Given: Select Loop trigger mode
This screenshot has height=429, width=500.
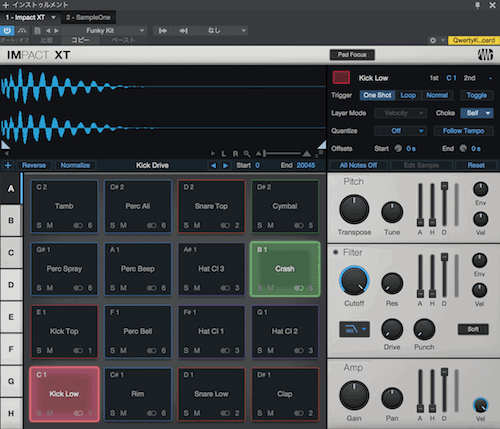Looking at the screenshot, I should click(408, 95).
